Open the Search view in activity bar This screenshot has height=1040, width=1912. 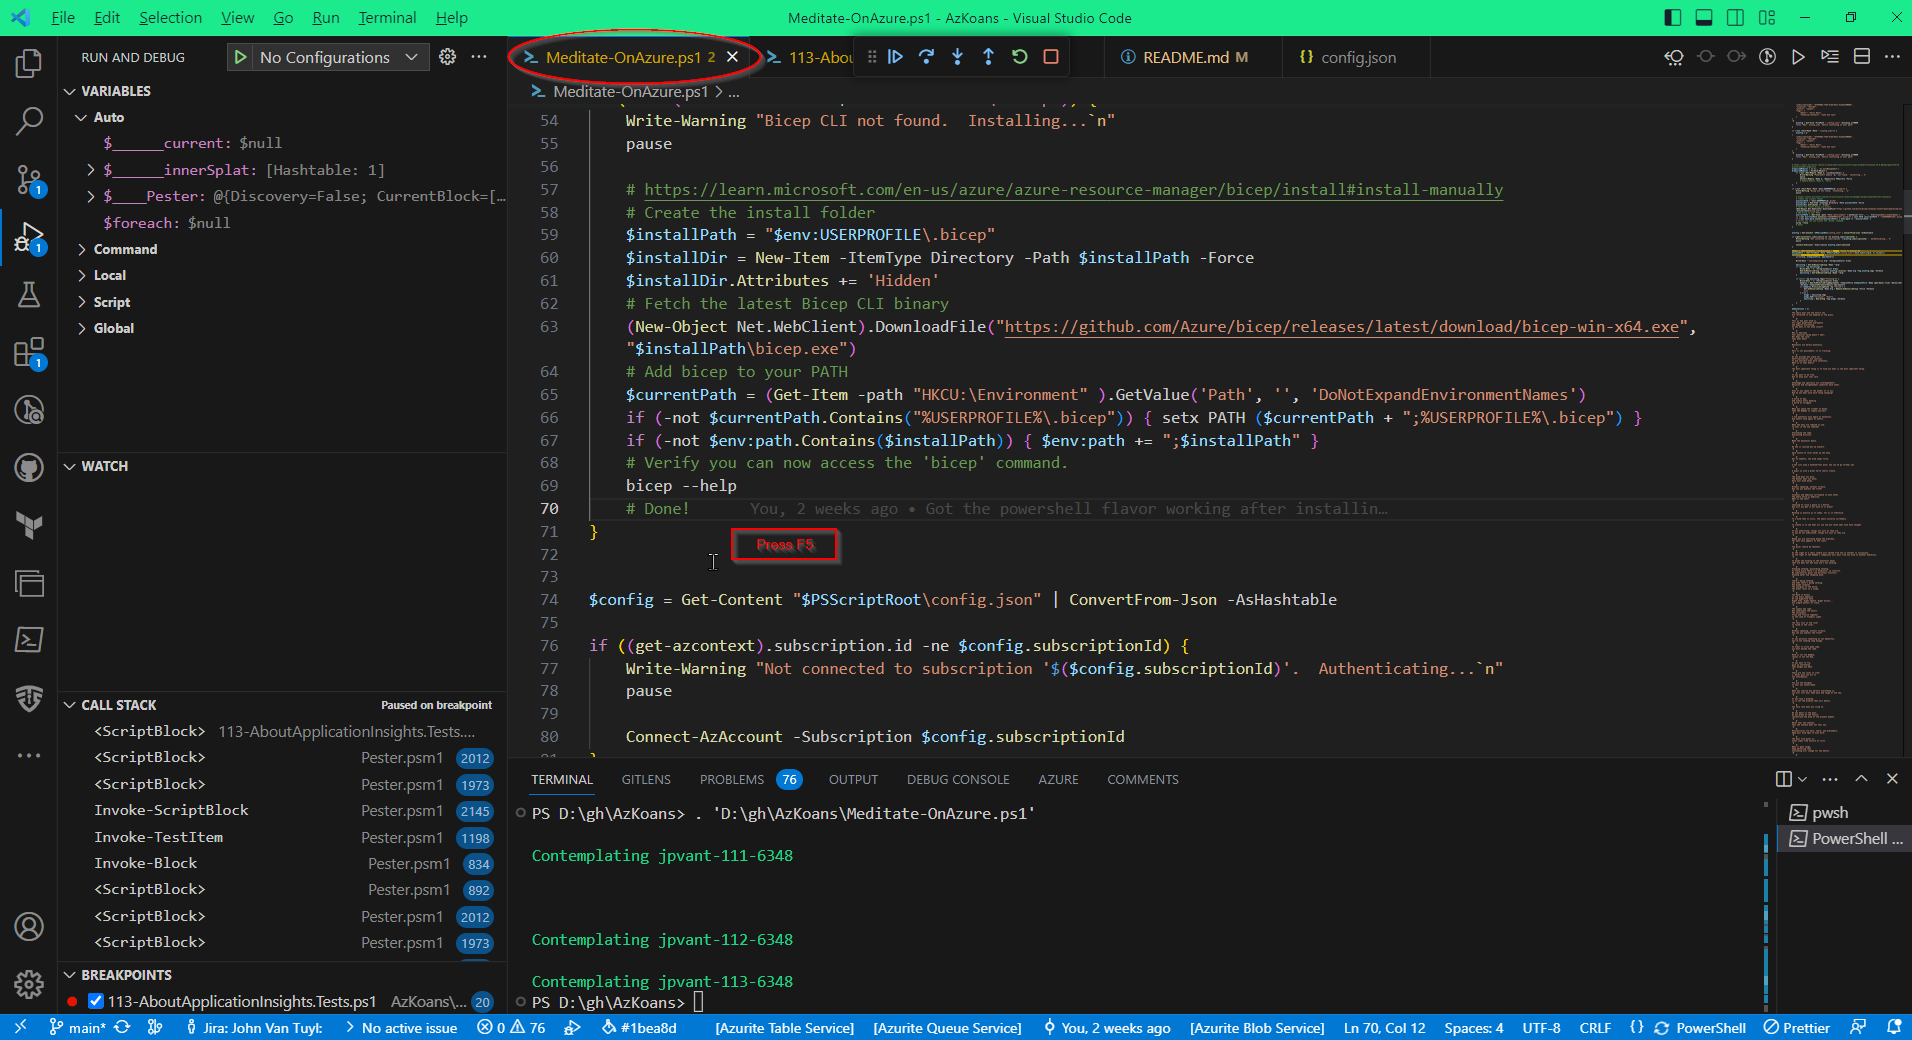tap(29, 122)
